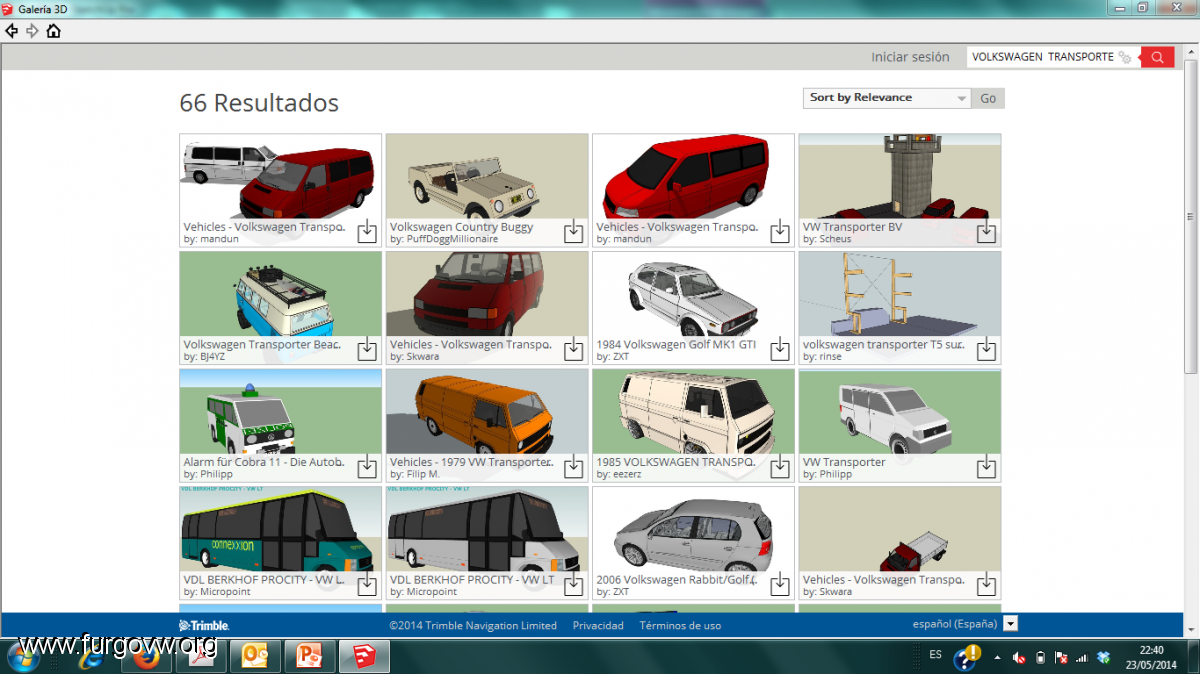Click the Iniciar sesión link
Screen dimensions: 1200x674
910,57
